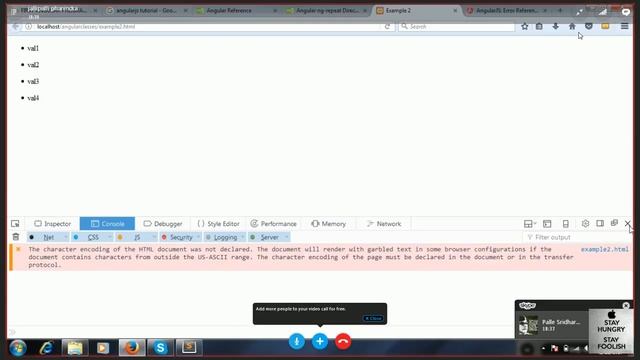Expand Security filter dropdown arrow
This screenshot has width=640, height=360.
[x=198, y=237]
